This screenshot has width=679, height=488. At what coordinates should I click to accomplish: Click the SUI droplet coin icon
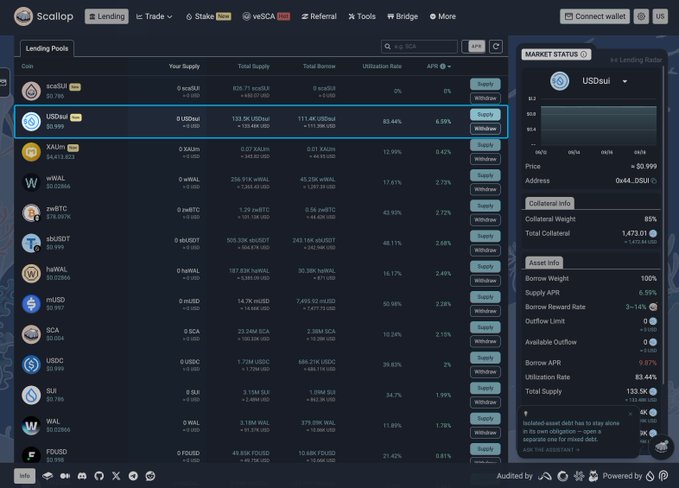click(x=31, y=395)
